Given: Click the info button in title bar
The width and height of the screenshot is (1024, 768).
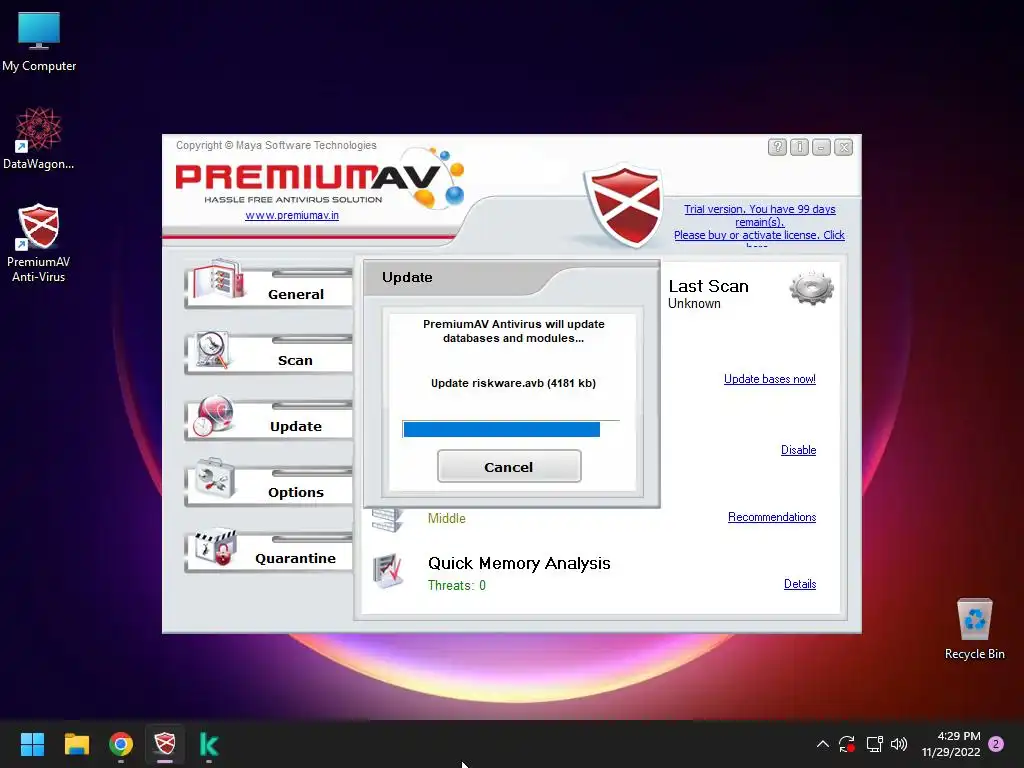Looking at the screenshot, I should [x=799, y=147].
